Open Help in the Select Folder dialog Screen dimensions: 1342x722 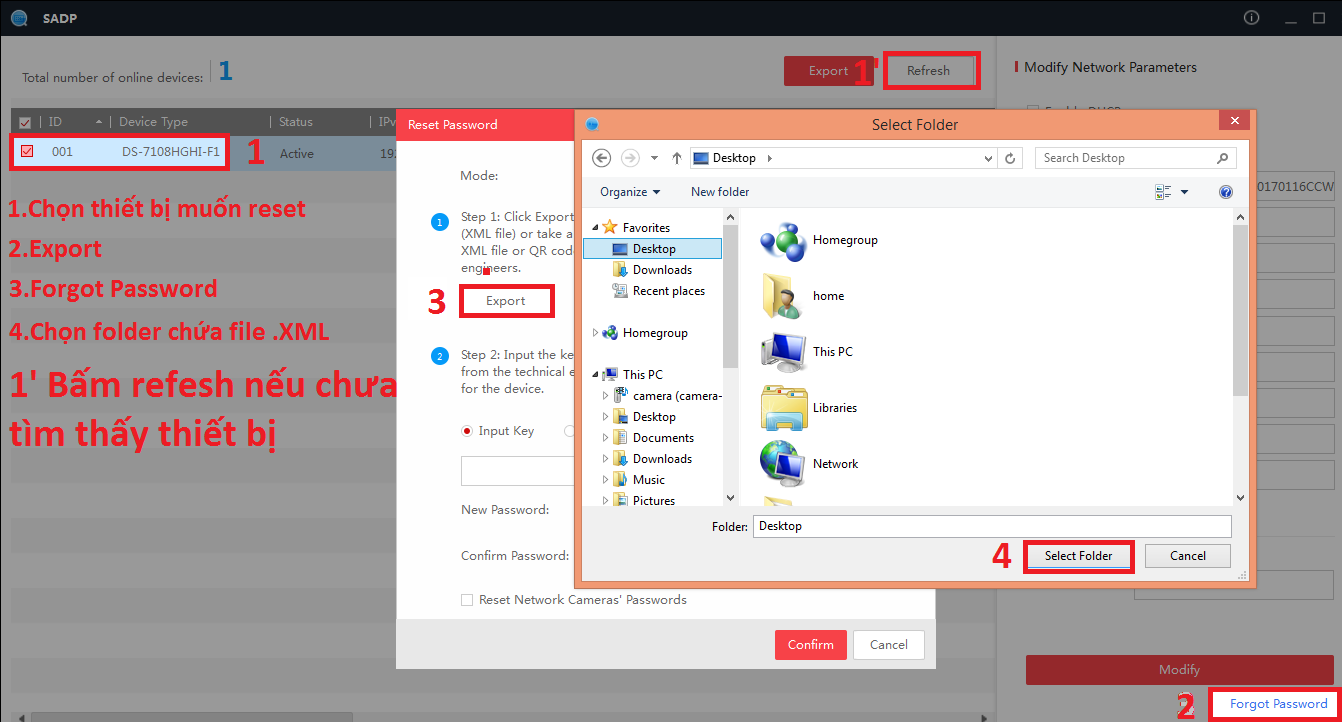(x=1225, y=192)
